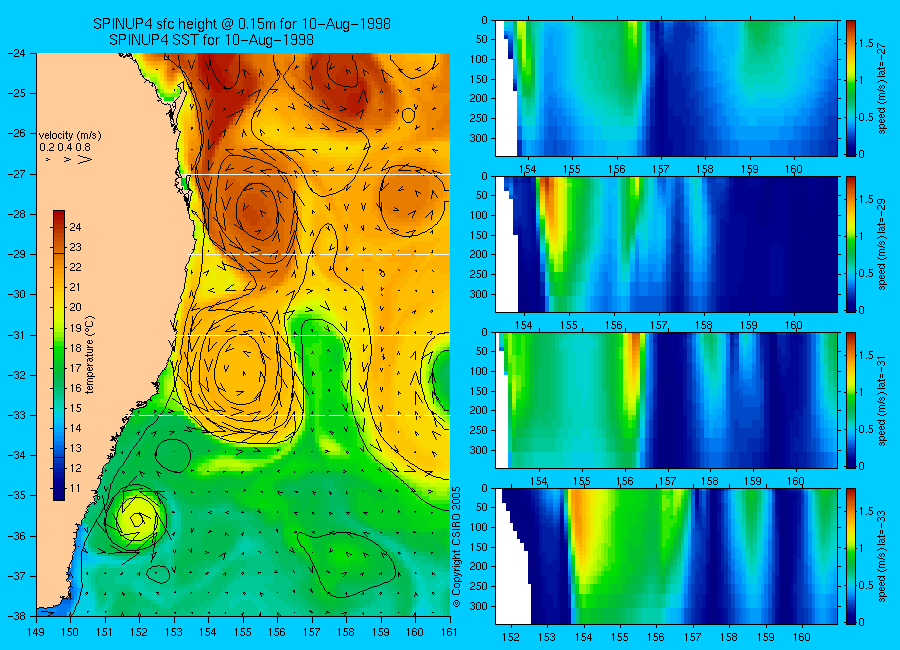
Task: Click the 'speed (m/s) lat=-33' label
Action: [x=882, y=556]
